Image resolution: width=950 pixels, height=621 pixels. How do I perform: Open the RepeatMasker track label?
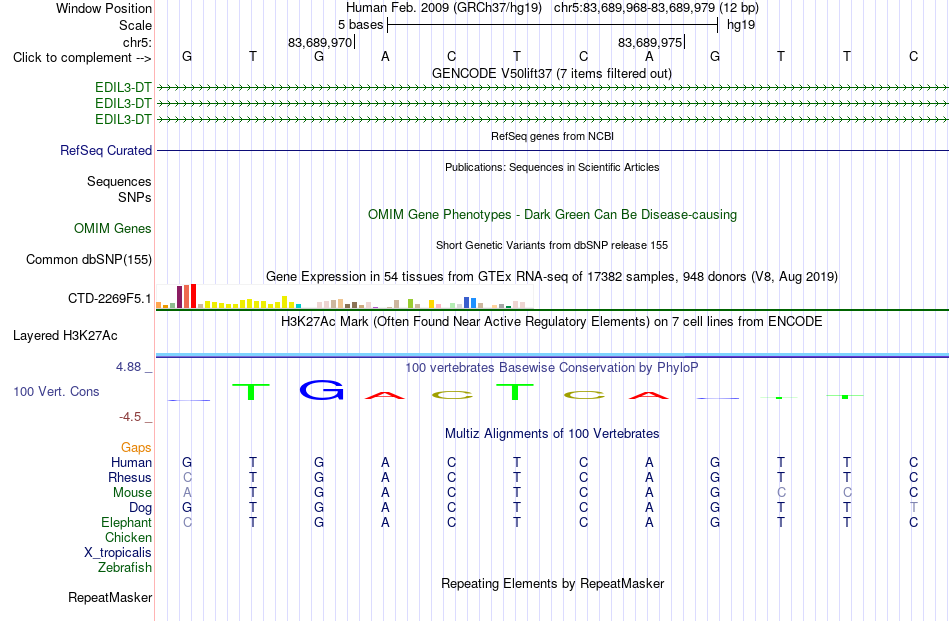tap(110, 597)
